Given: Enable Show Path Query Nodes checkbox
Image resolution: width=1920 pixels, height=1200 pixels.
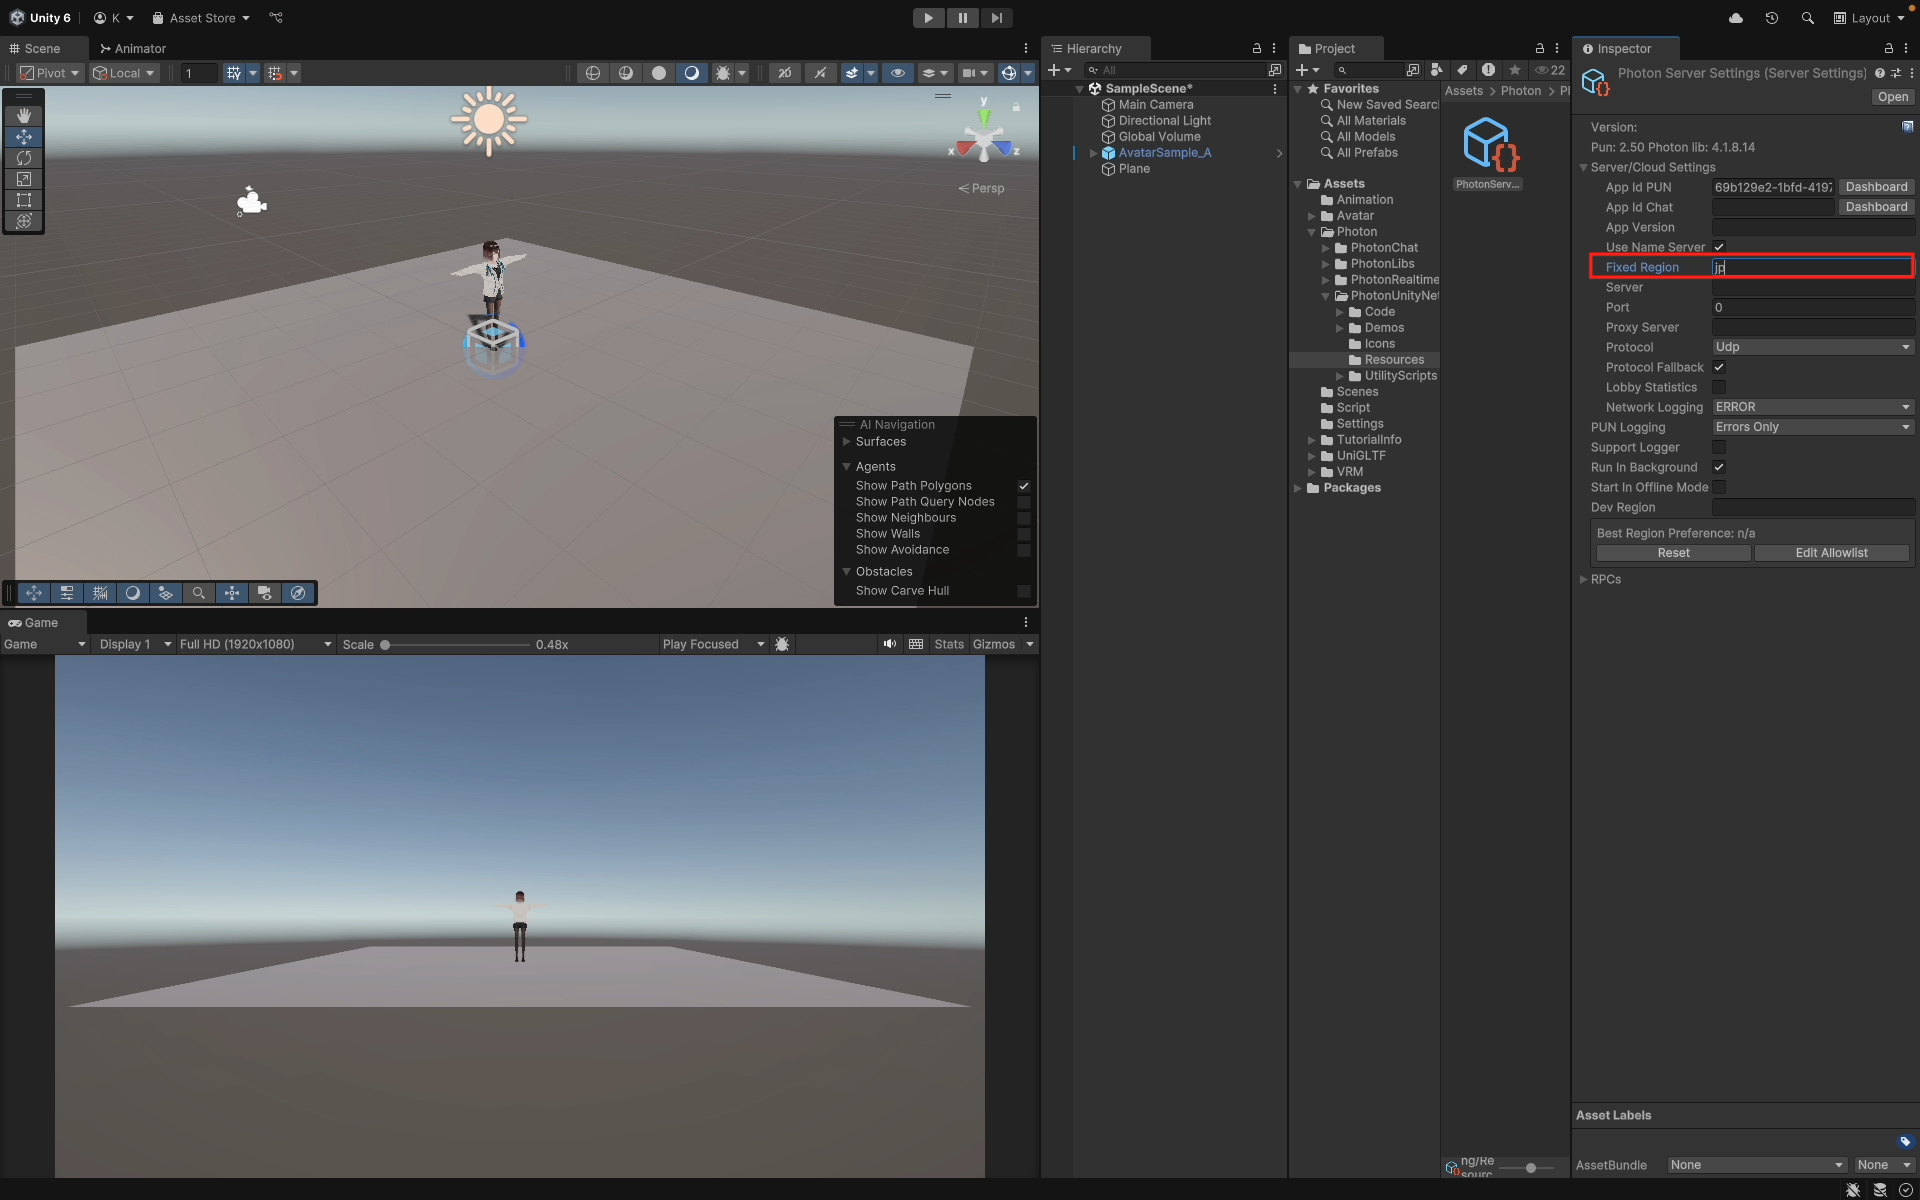Looking at the screenshot, I should coord(1024,502).
